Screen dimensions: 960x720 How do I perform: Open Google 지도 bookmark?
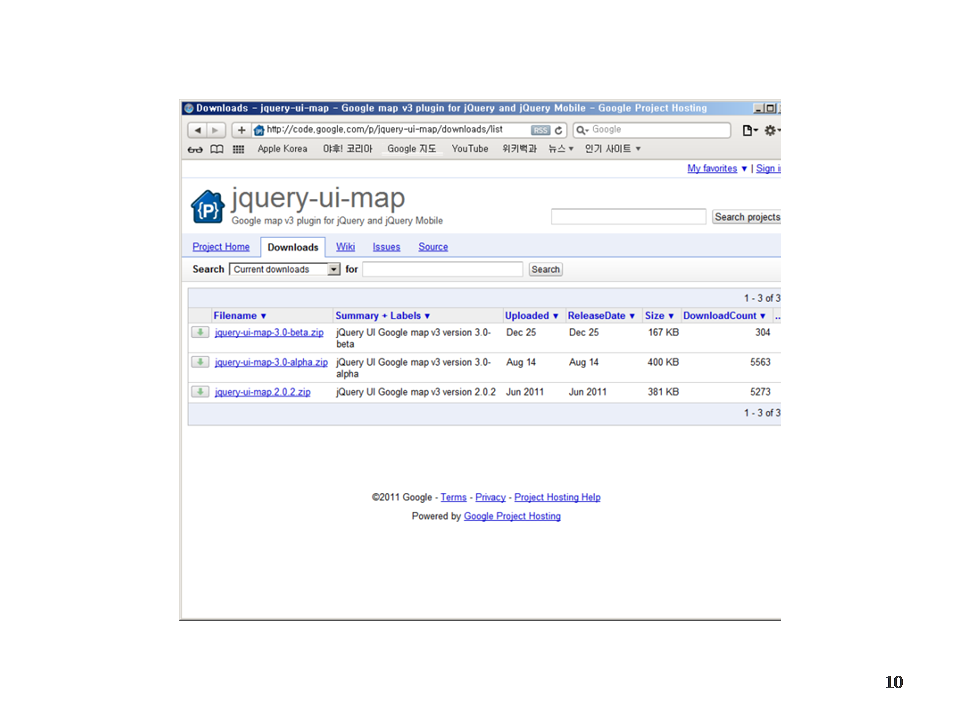(x=411, y=149)
